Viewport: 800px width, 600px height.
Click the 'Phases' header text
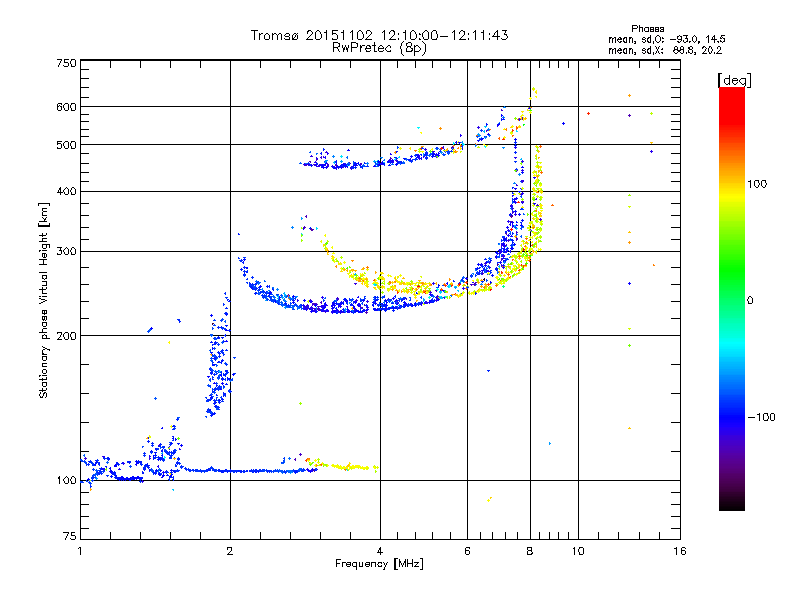click(x=647, y=29)
